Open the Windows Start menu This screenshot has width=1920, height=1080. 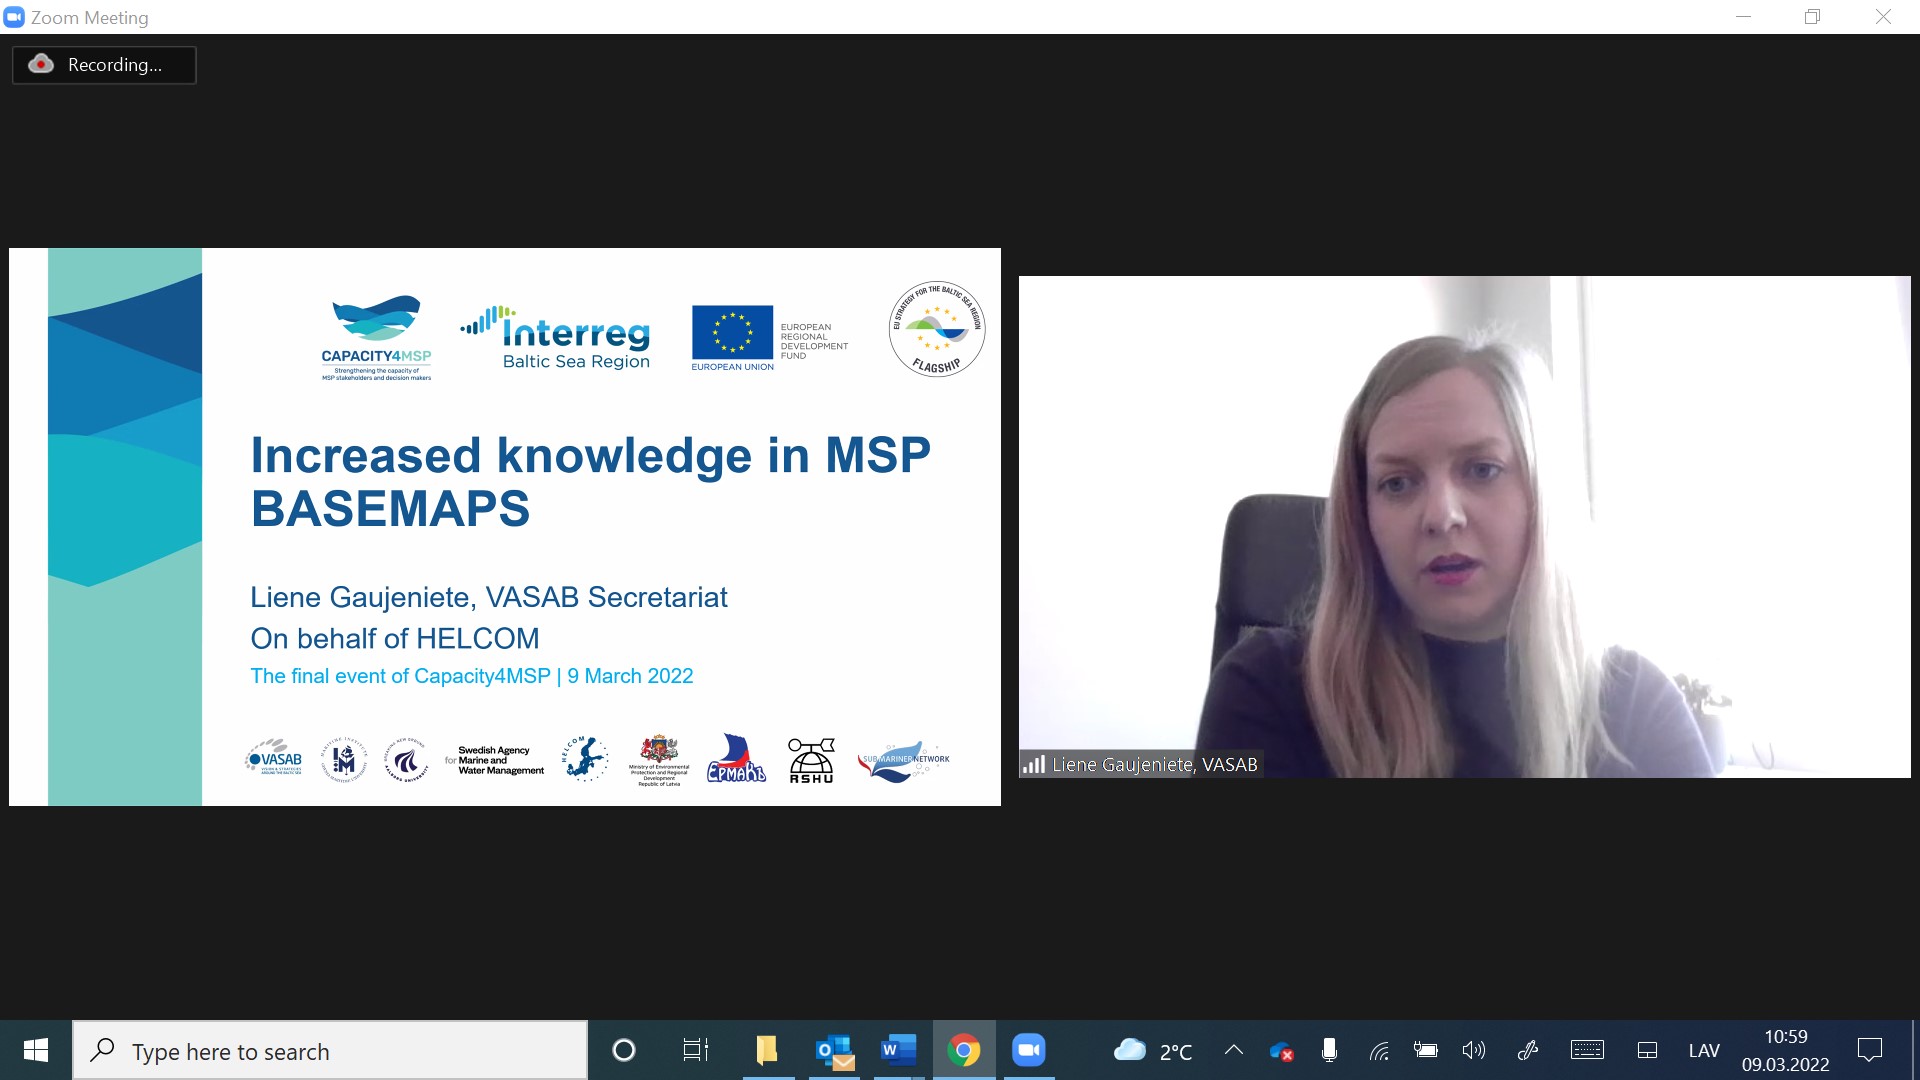[36, 1050]
